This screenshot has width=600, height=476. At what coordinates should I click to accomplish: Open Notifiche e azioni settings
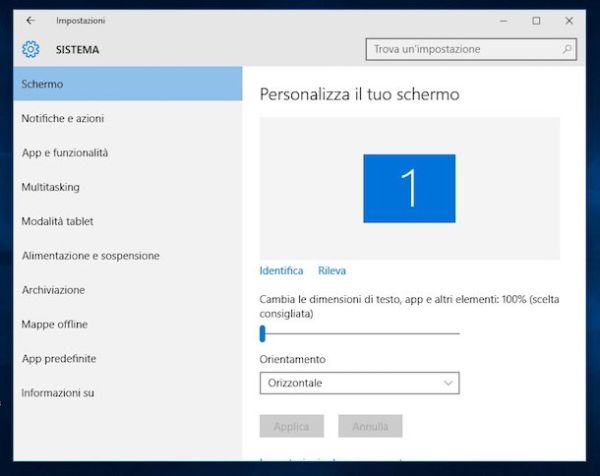click(63, 119)
